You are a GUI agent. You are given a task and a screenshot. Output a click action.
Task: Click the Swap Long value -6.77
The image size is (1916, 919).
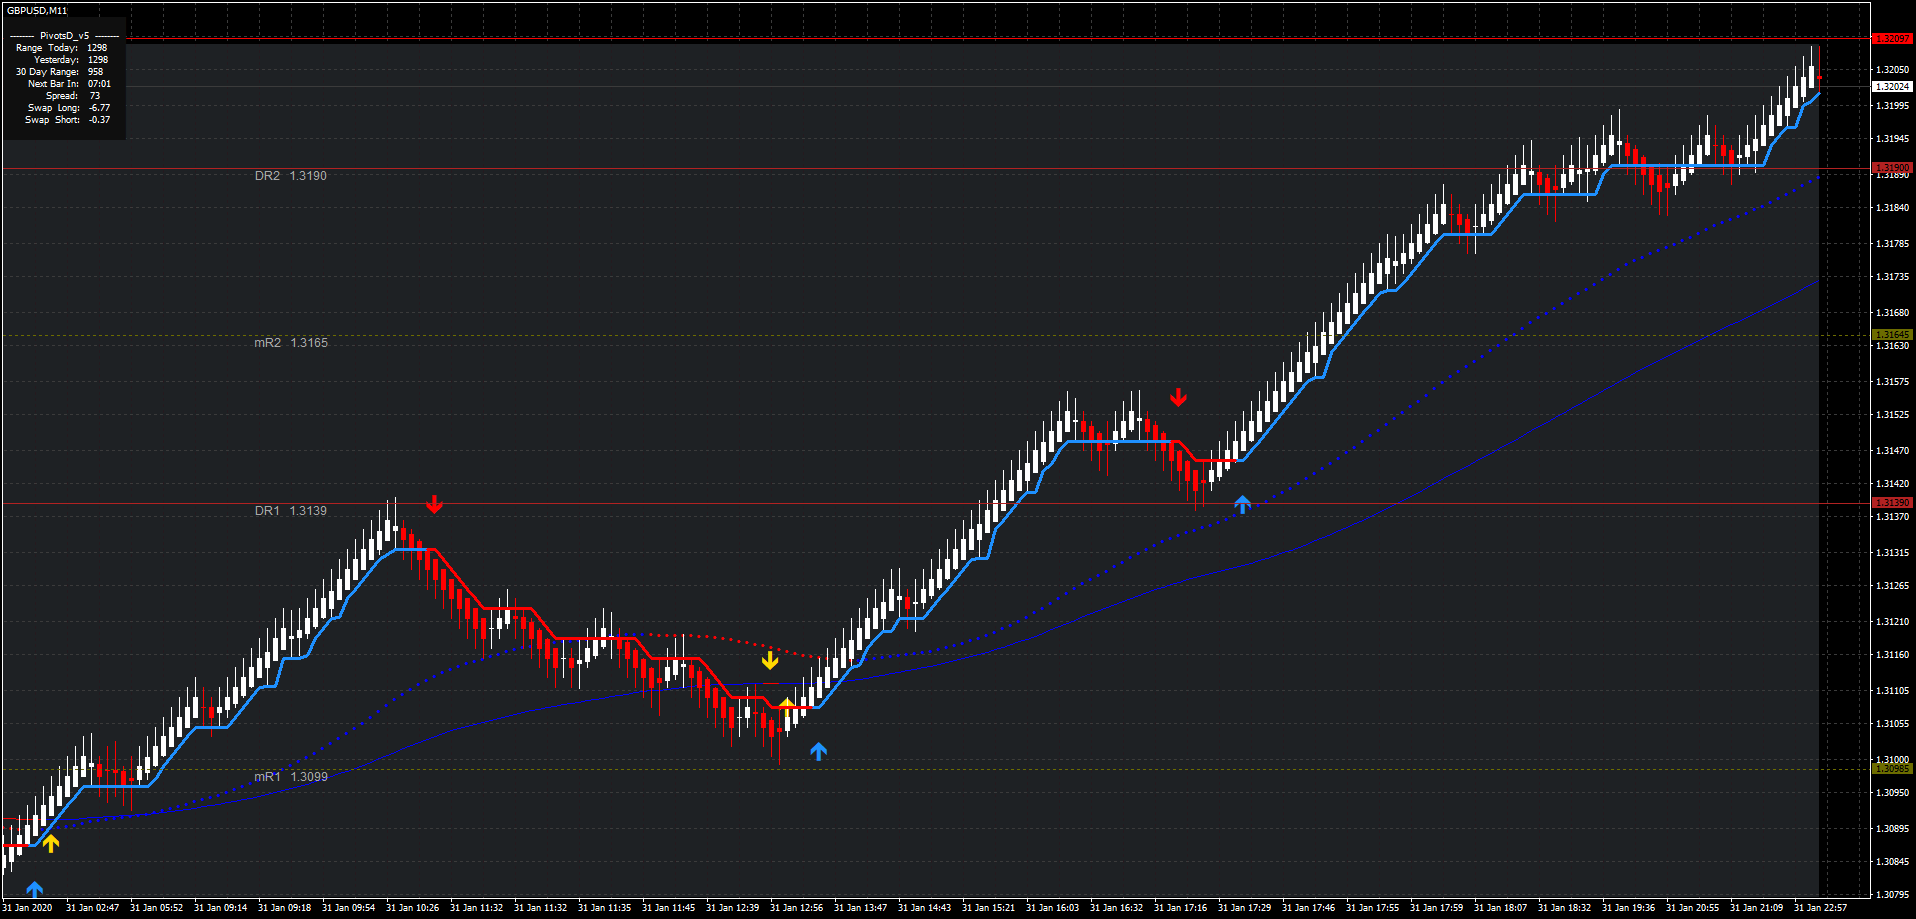click(99, 108)
